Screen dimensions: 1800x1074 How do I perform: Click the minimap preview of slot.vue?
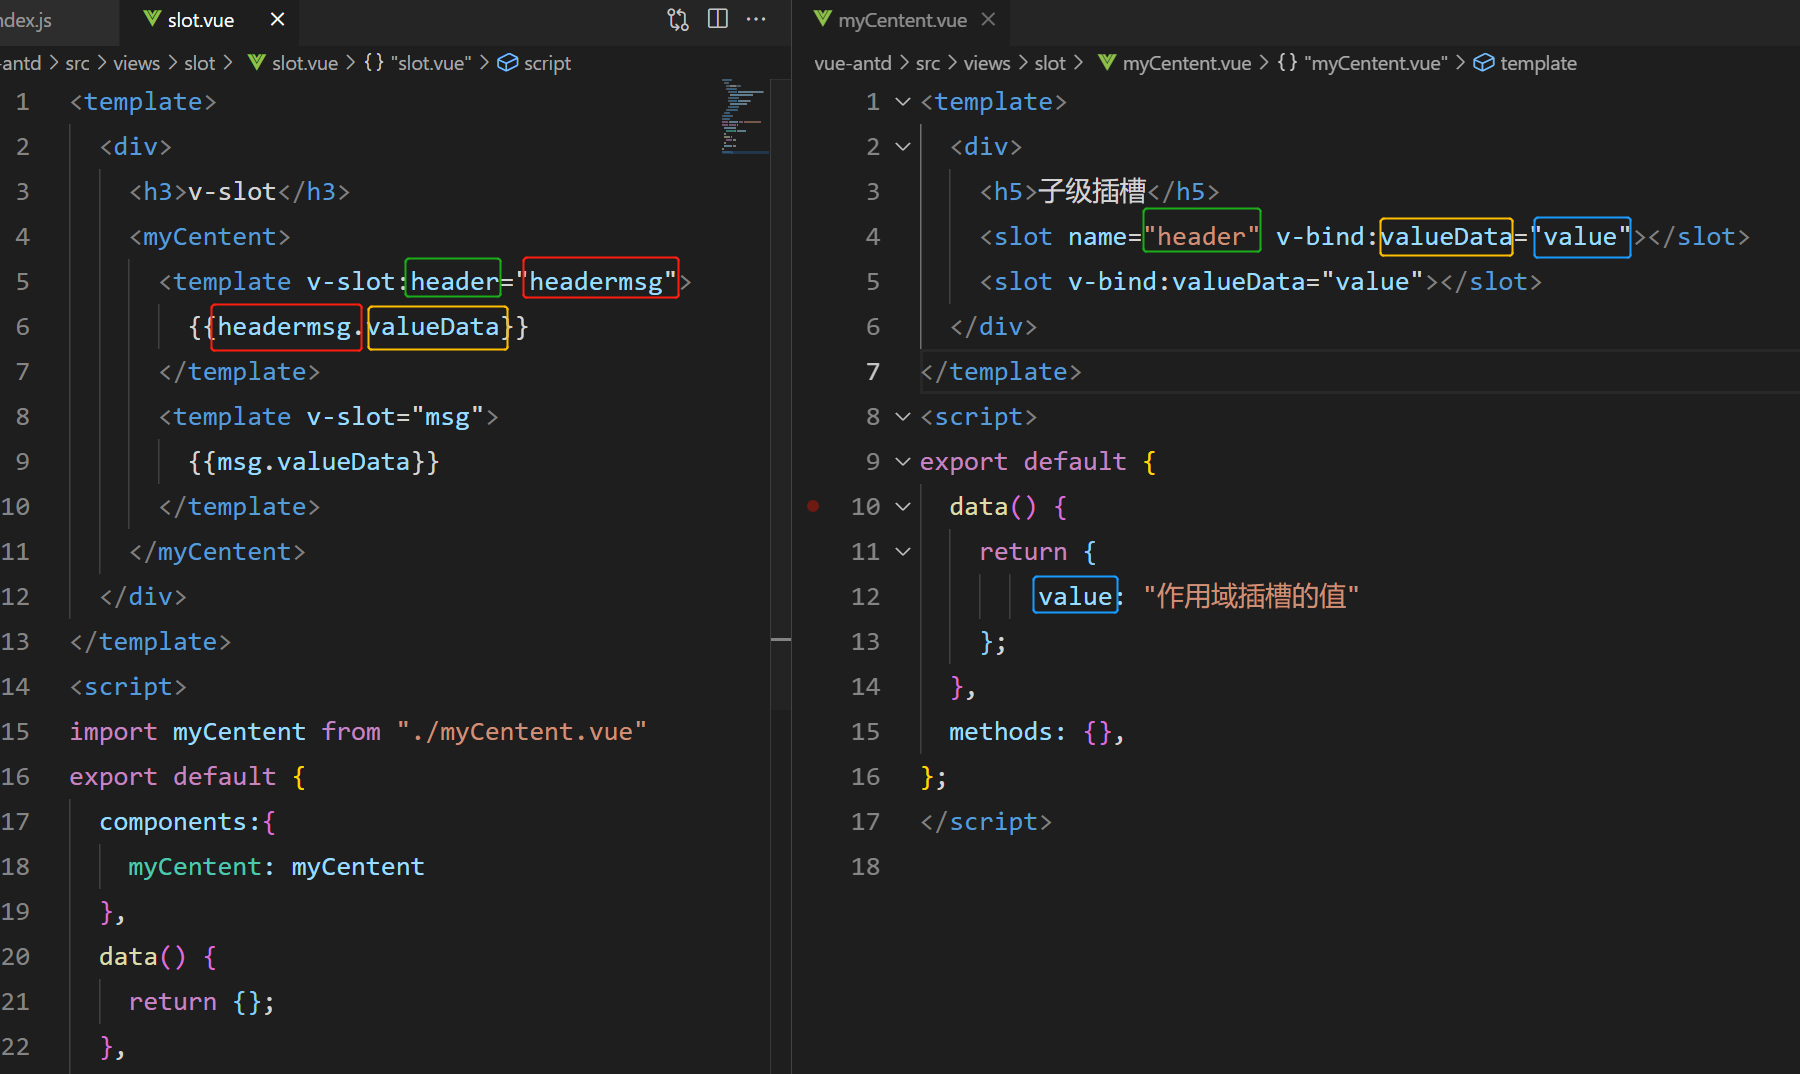pyautogui.click(x=744, y=116)
